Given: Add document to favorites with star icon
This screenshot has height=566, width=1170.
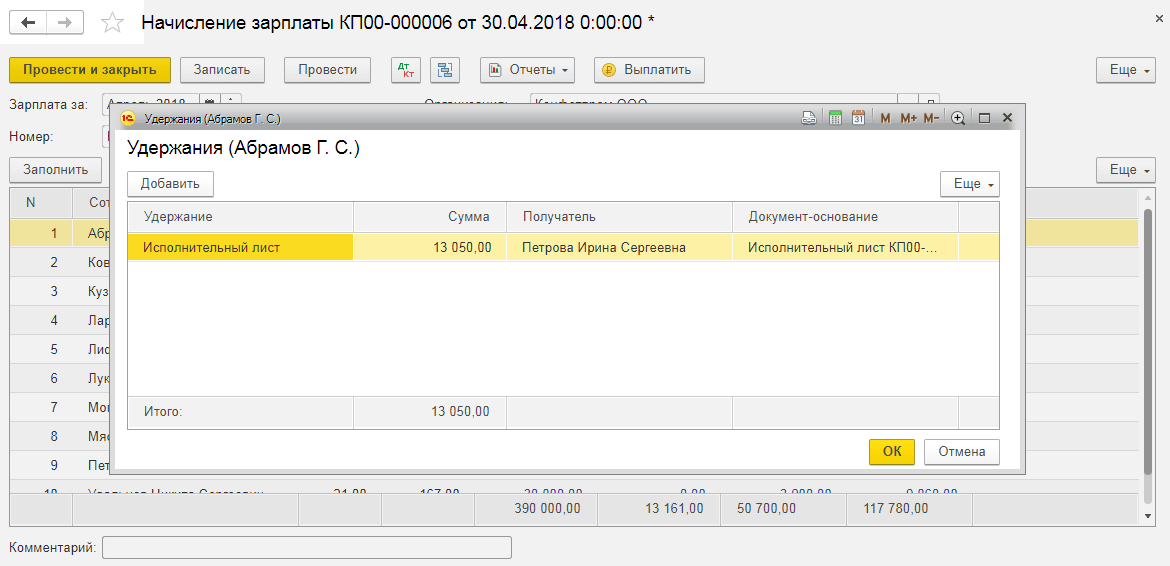Looking at the screenshot, I should click(x=113, y=22).
